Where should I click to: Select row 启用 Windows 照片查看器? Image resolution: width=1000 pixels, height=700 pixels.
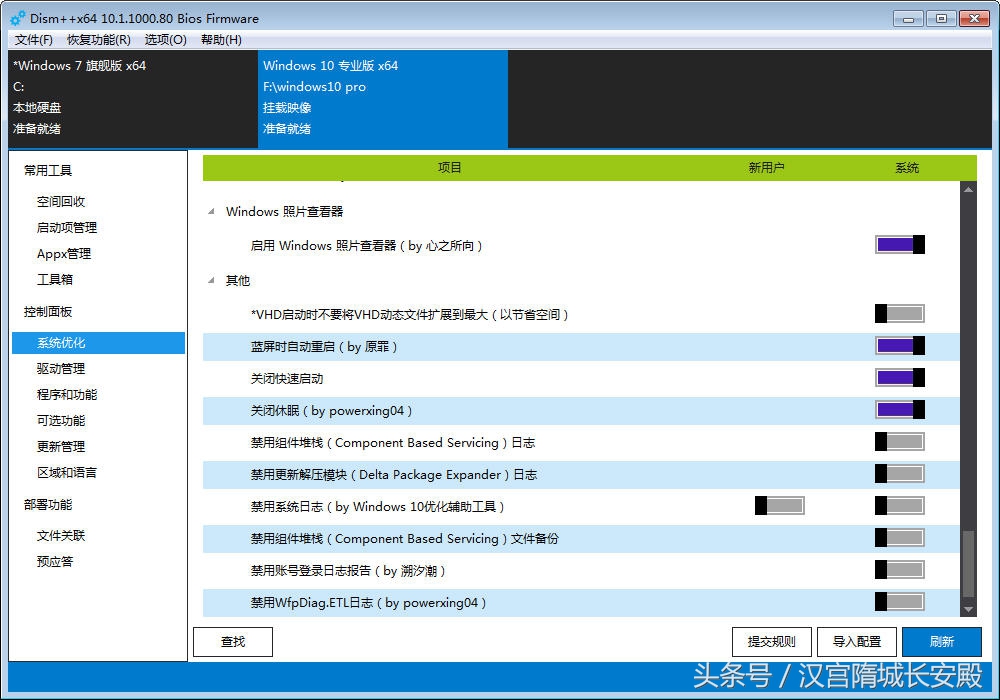[x=581, y=245]
